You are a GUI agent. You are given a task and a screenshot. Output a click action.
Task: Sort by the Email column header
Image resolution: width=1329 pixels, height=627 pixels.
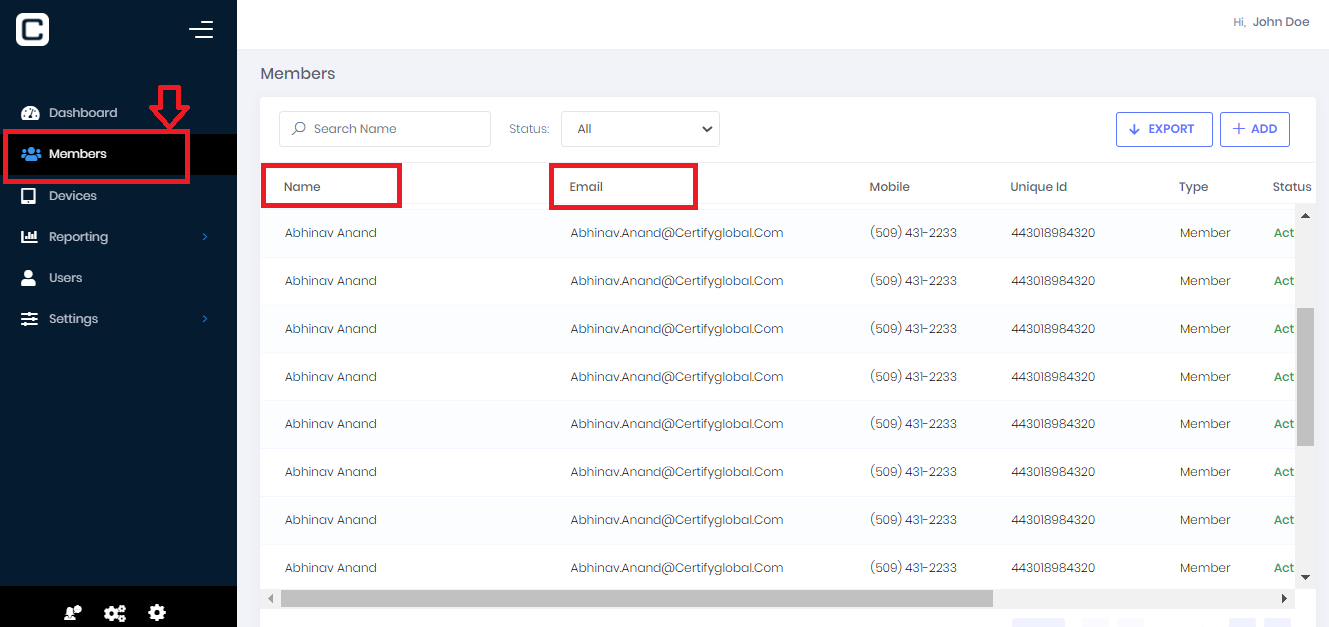[x=587, y=187]
